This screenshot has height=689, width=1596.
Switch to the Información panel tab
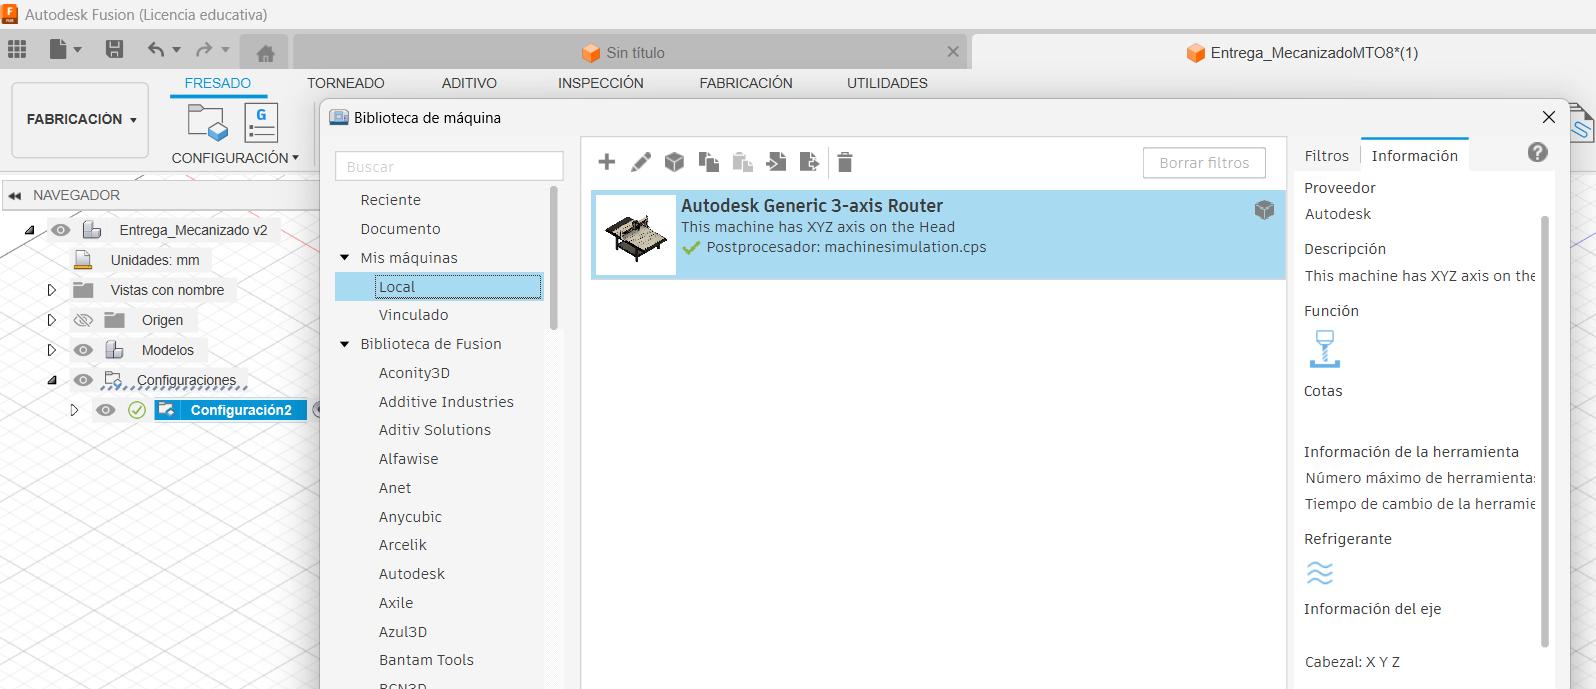point(1414,156)
